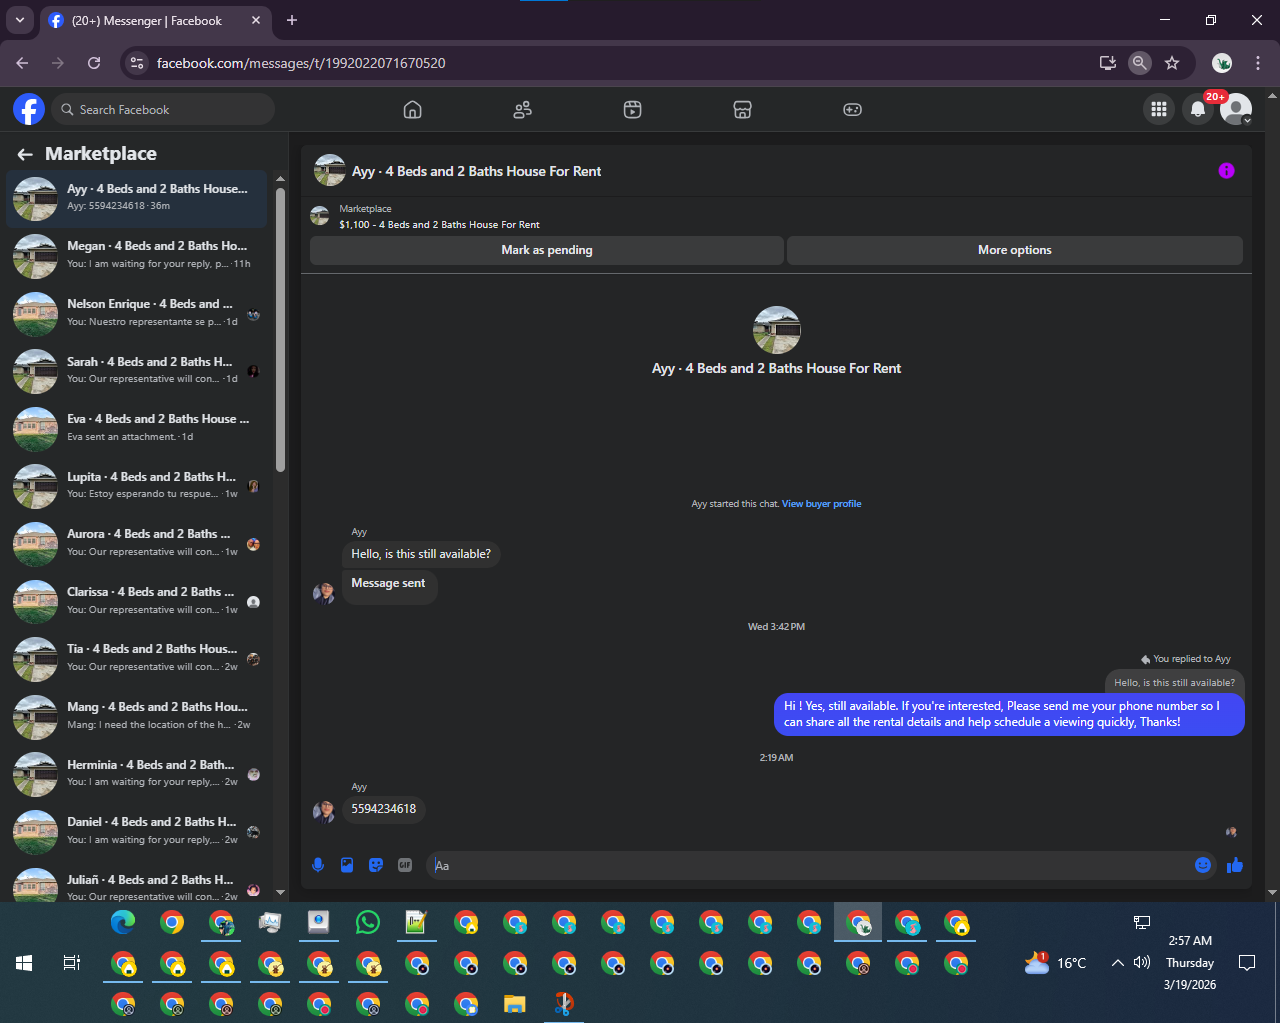Screen dimensions: 1280x1023
Task: Open Windows notification center
Action: [x=1247, y=963]
